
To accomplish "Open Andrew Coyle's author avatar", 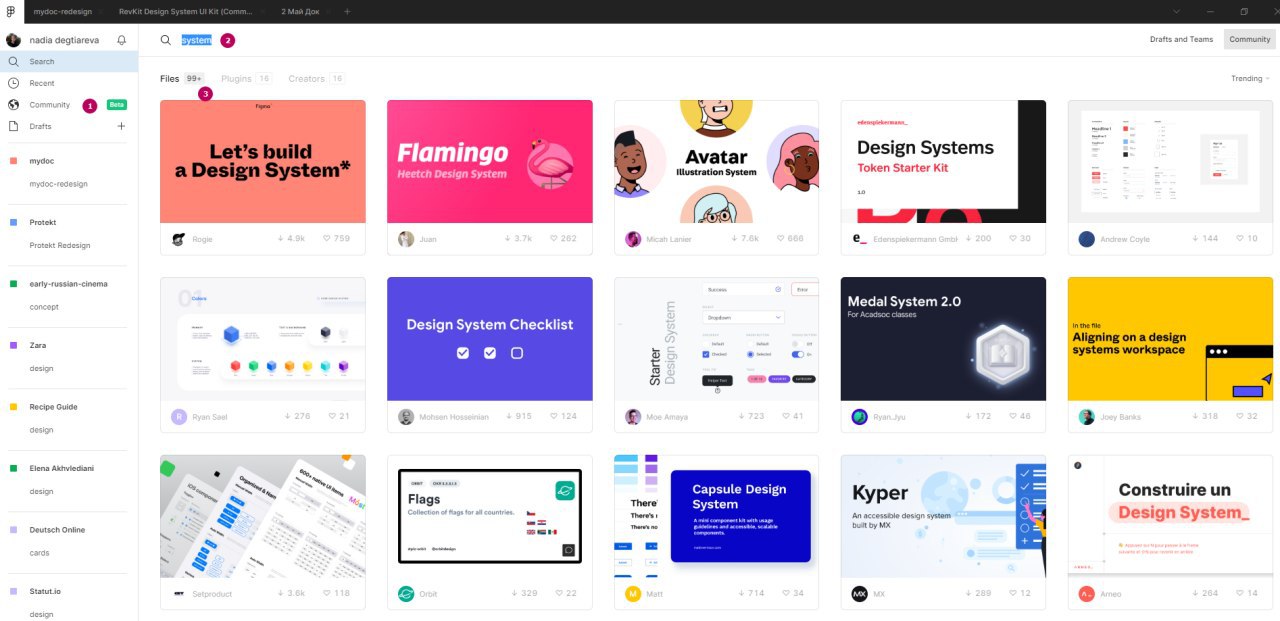I will point(1087,239).
